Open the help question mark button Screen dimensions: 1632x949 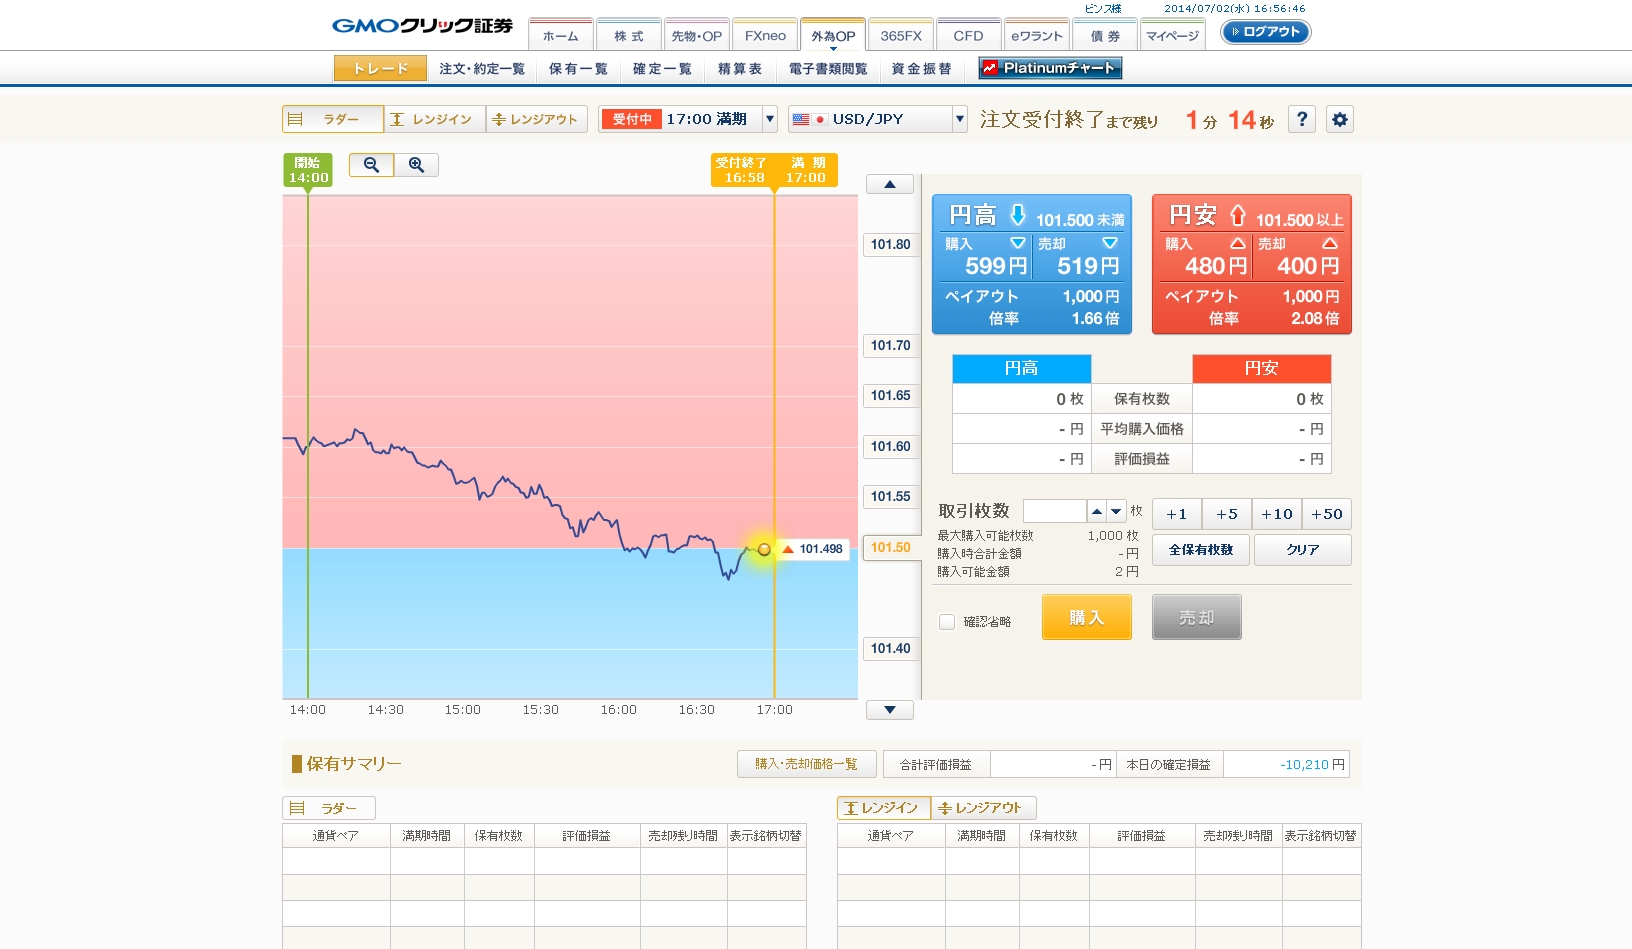(1301, 119)
